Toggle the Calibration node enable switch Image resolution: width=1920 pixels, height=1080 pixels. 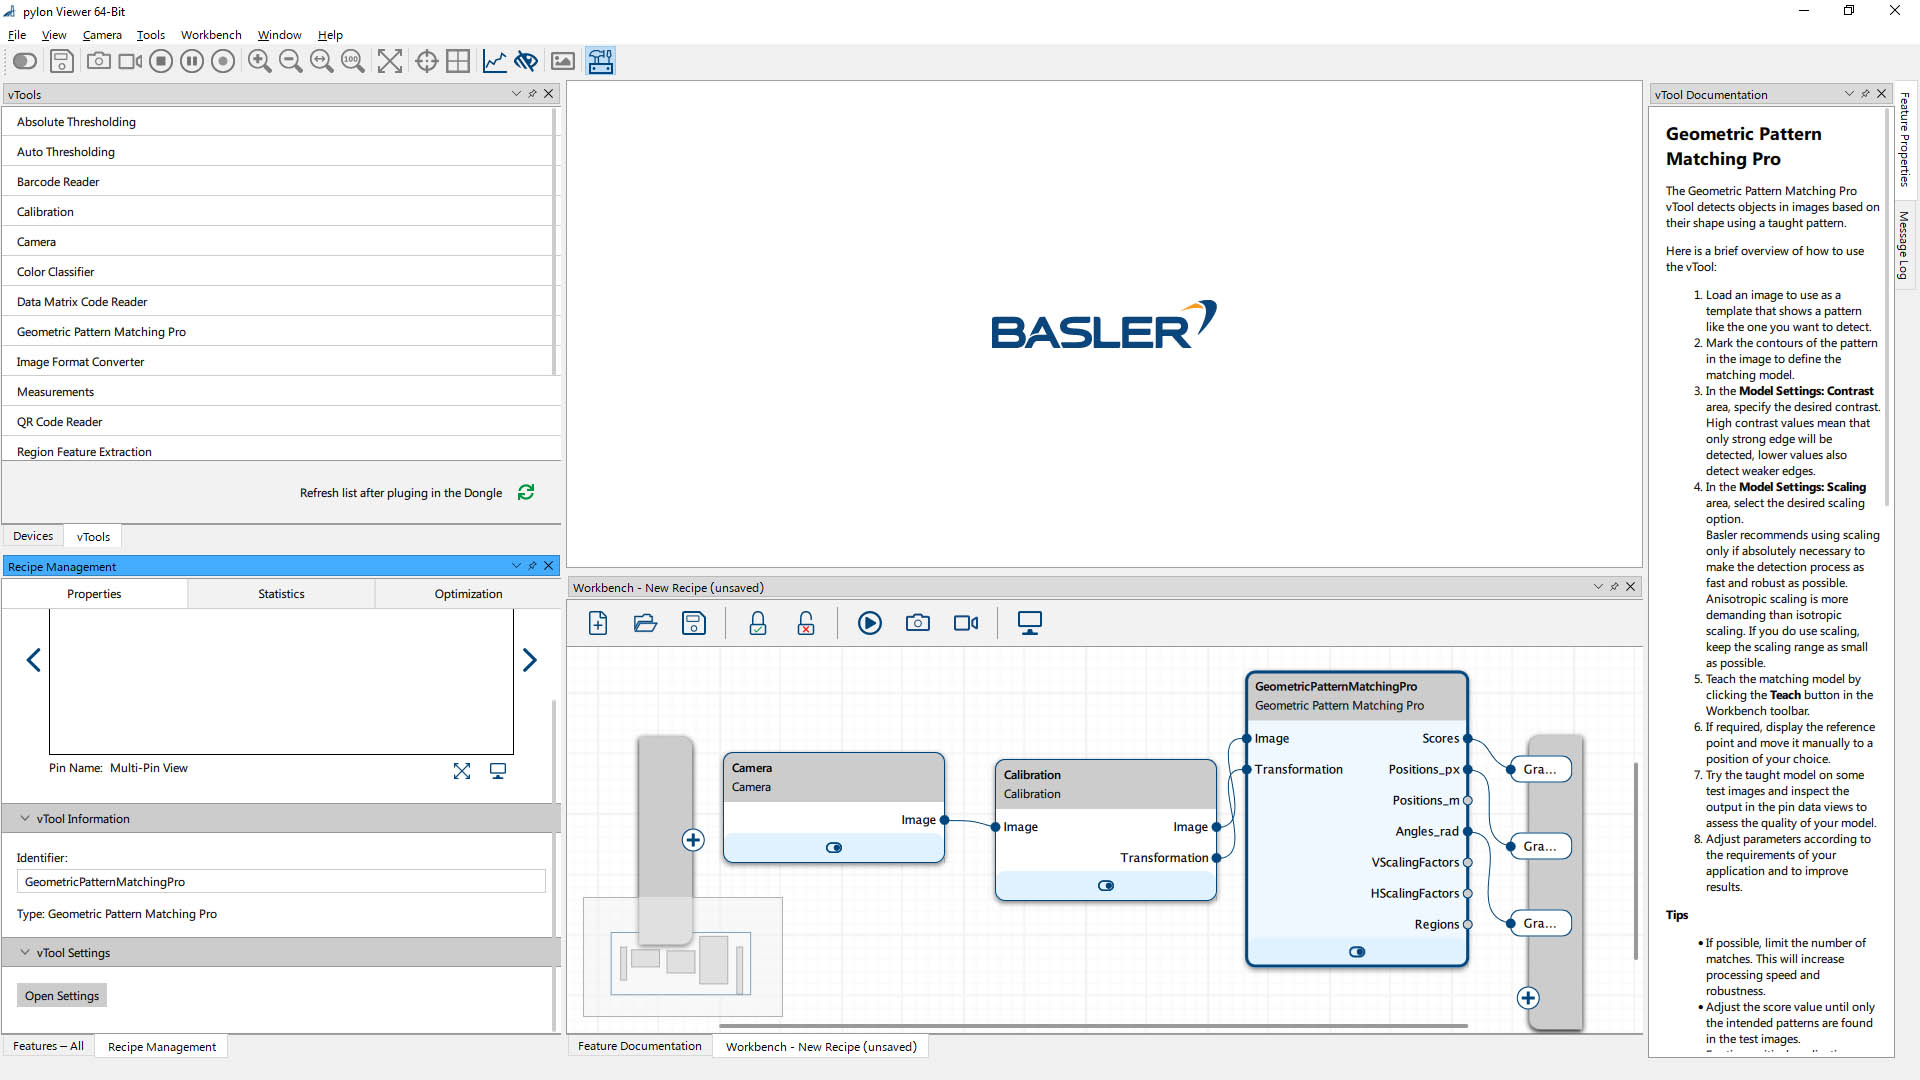(1105, 885)
